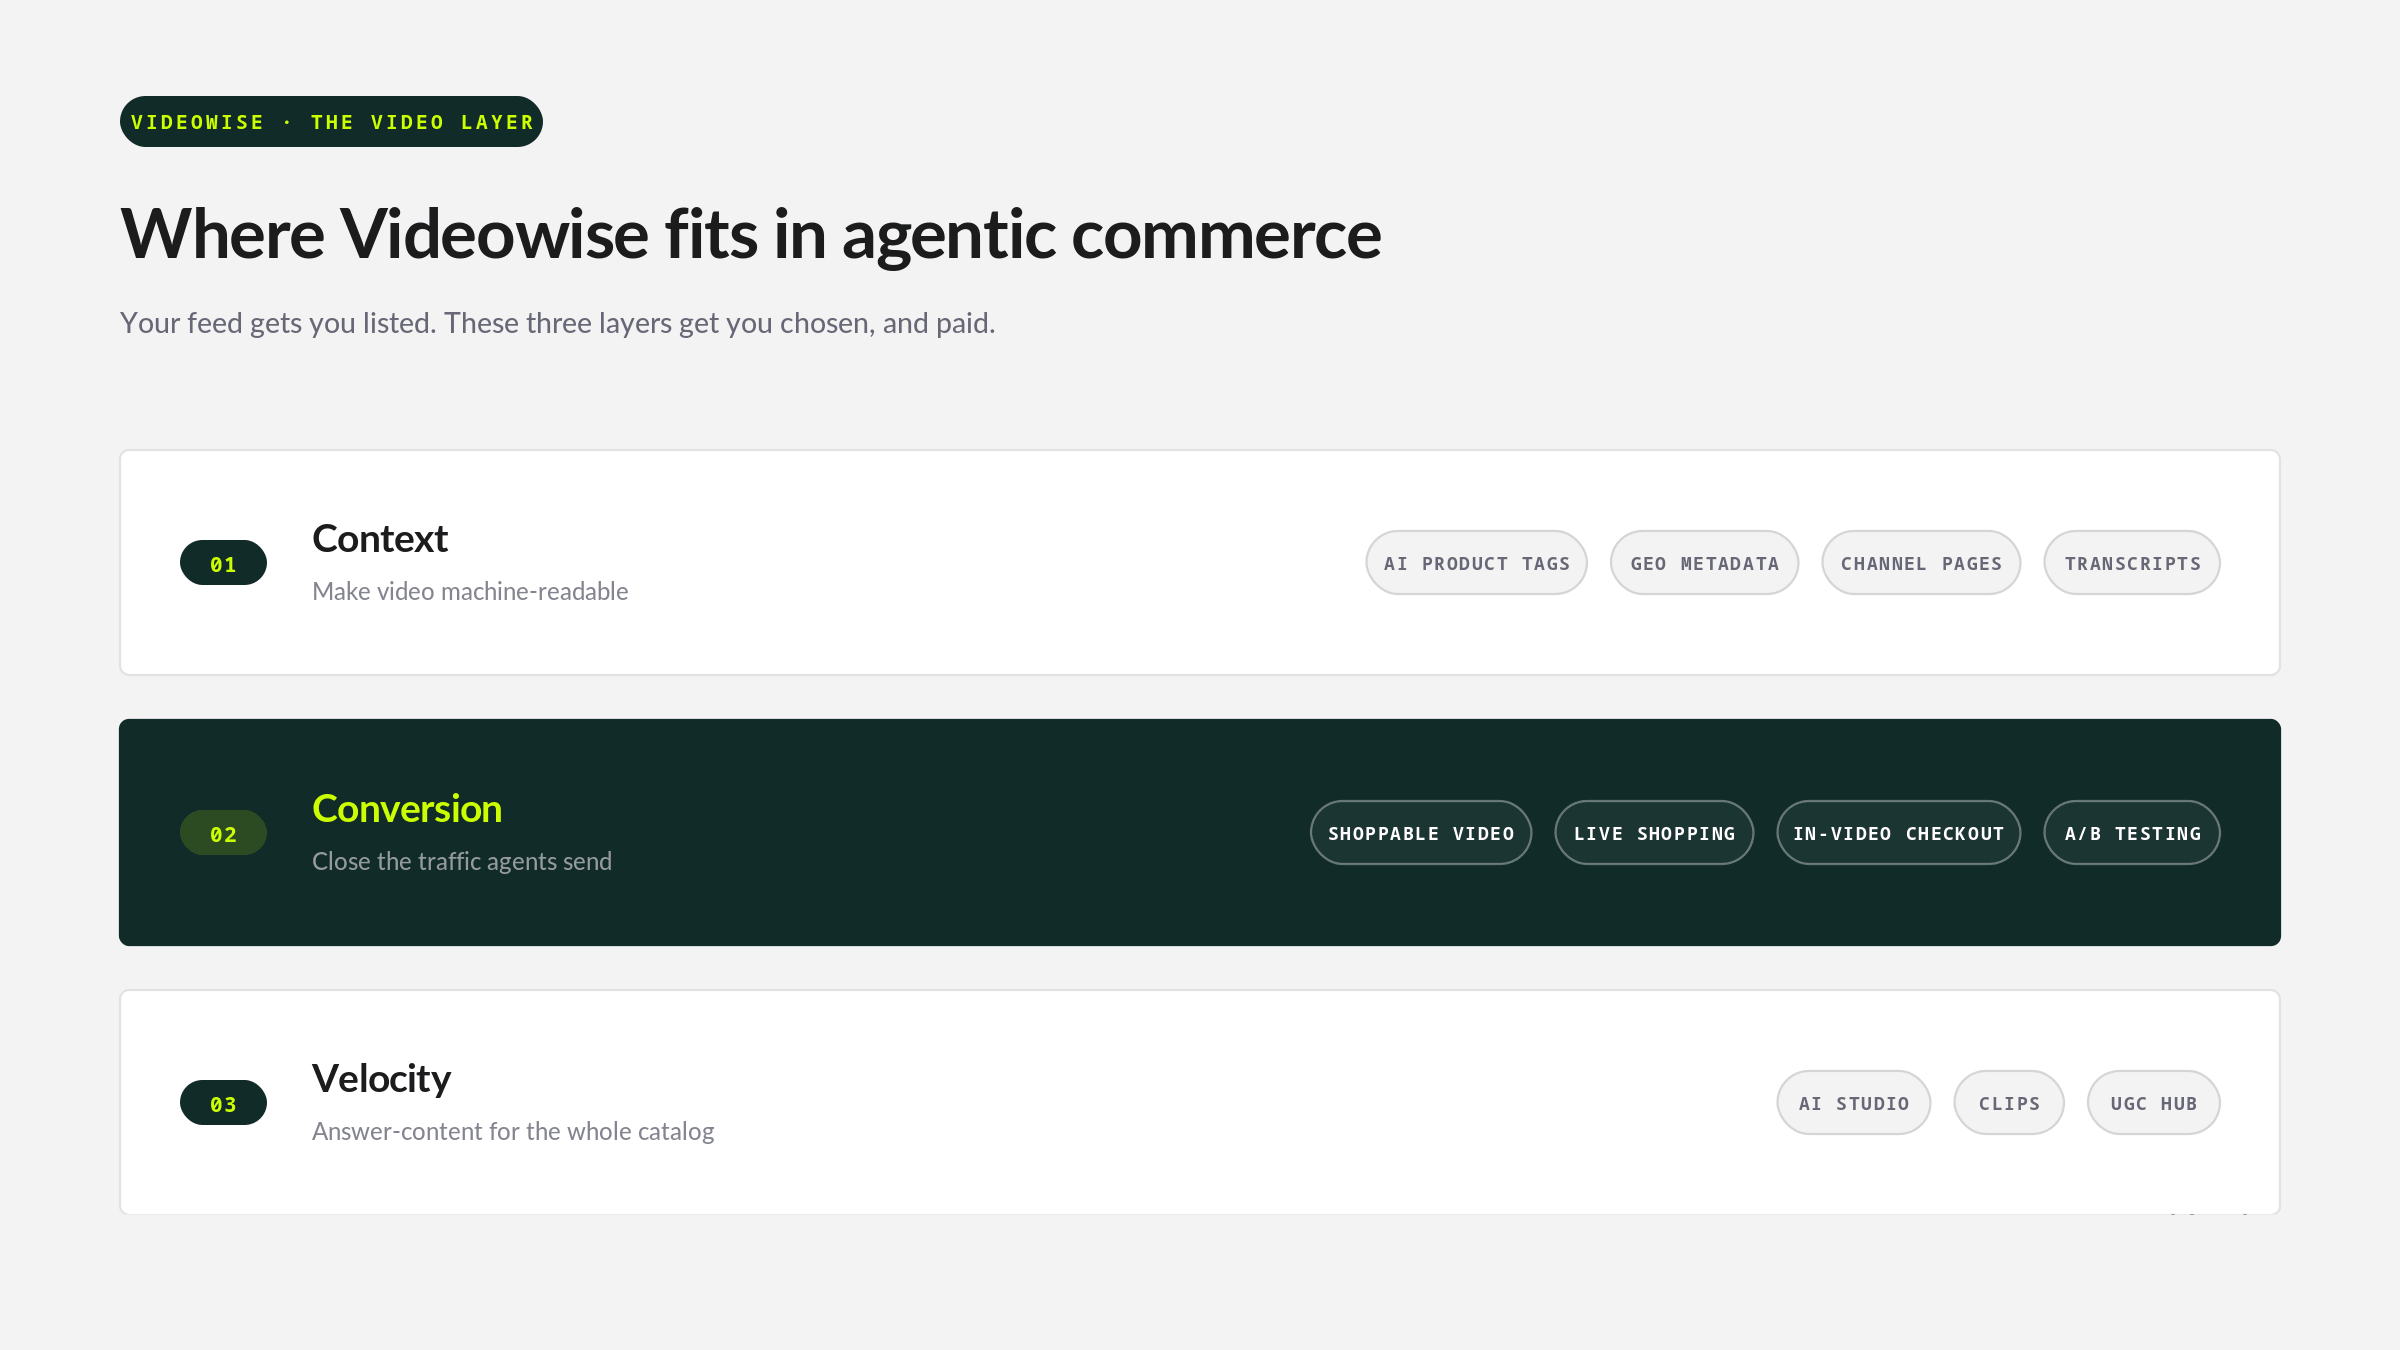Click the 03 number badge
The image size is (2400, 1350).
[x=223, y=1103]
